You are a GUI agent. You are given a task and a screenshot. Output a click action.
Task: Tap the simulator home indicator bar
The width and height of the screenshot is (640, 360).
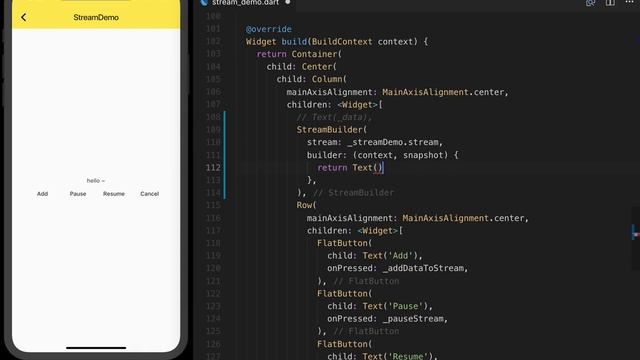point(96,348)
